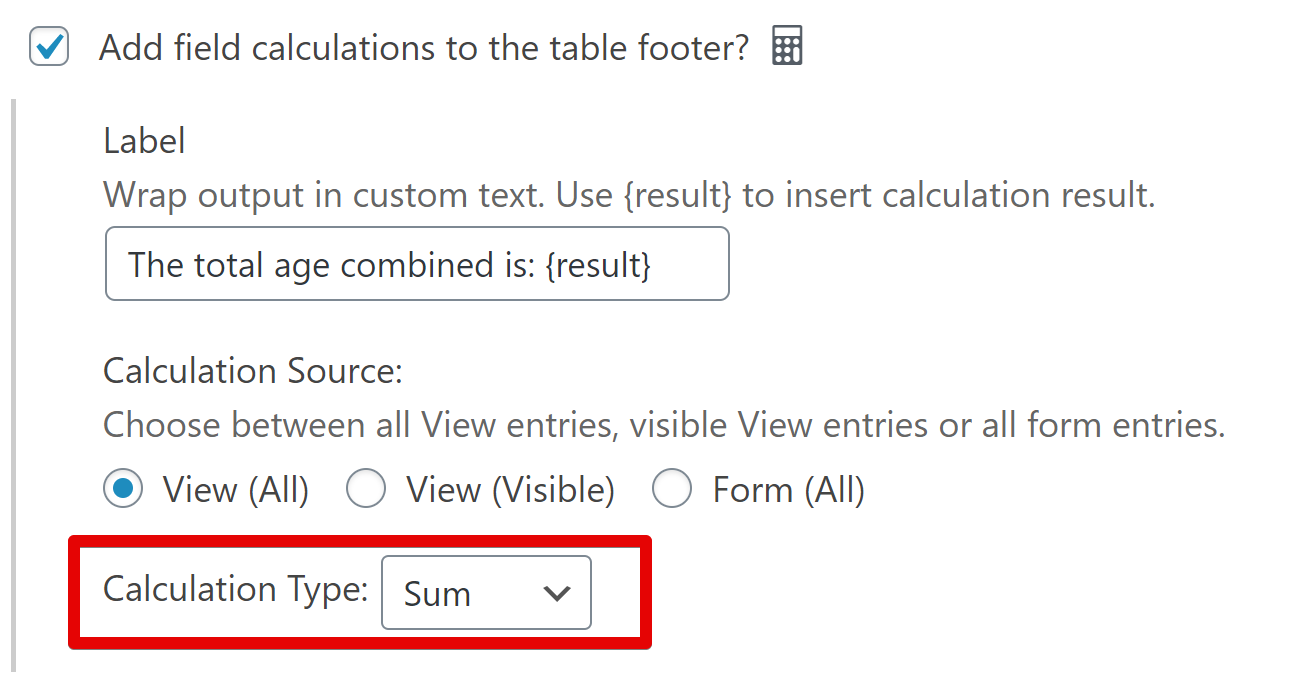Select the Form (All) radio button
The height and width of the screenshot is (691, 1294).
click(672, 489)
